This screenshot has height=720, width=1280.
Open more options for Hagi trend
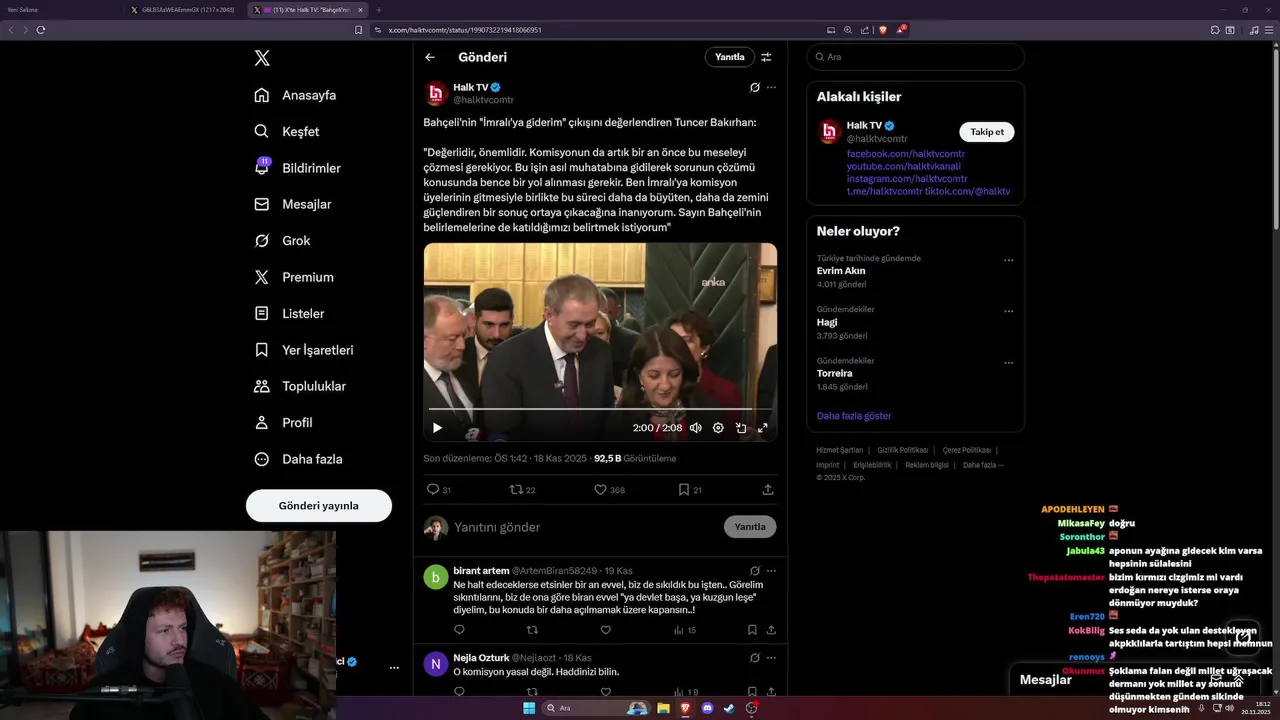[1008, 311]
